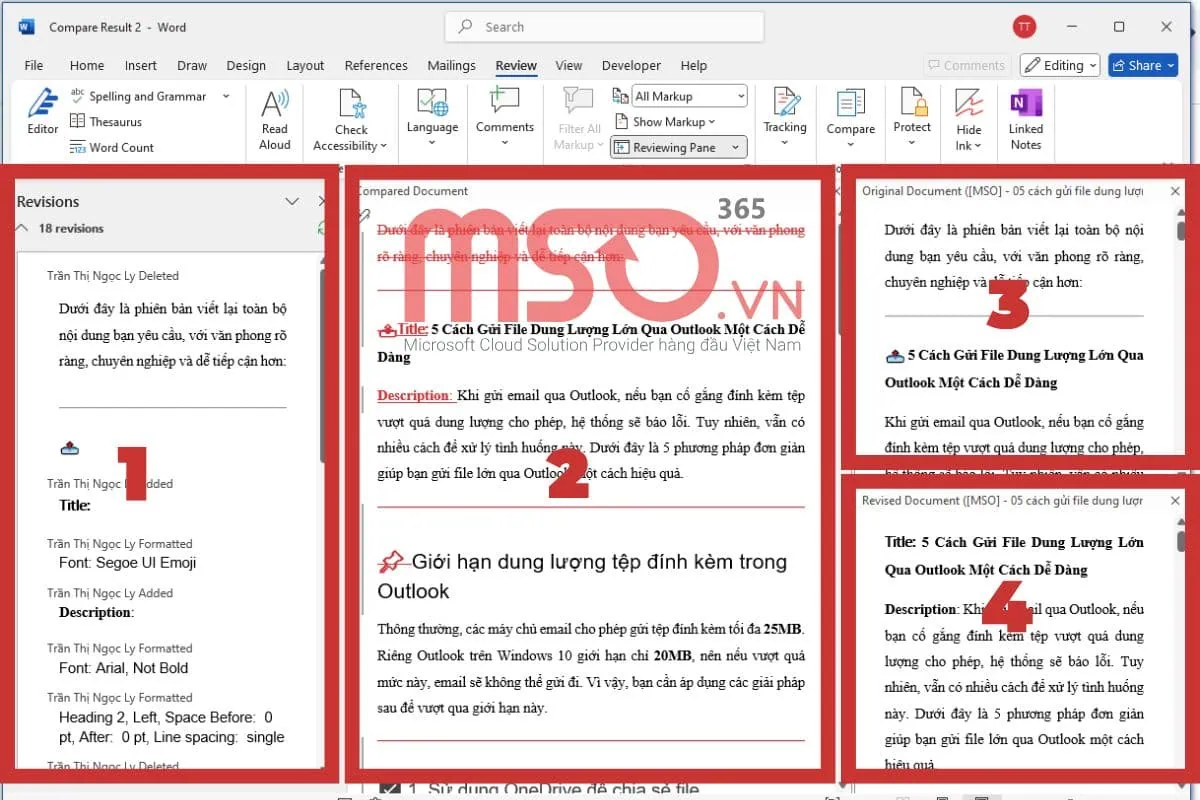The image size is (1200, 800).
Task: Open the Mailings ribbon tab
Action: pos(451,65)
